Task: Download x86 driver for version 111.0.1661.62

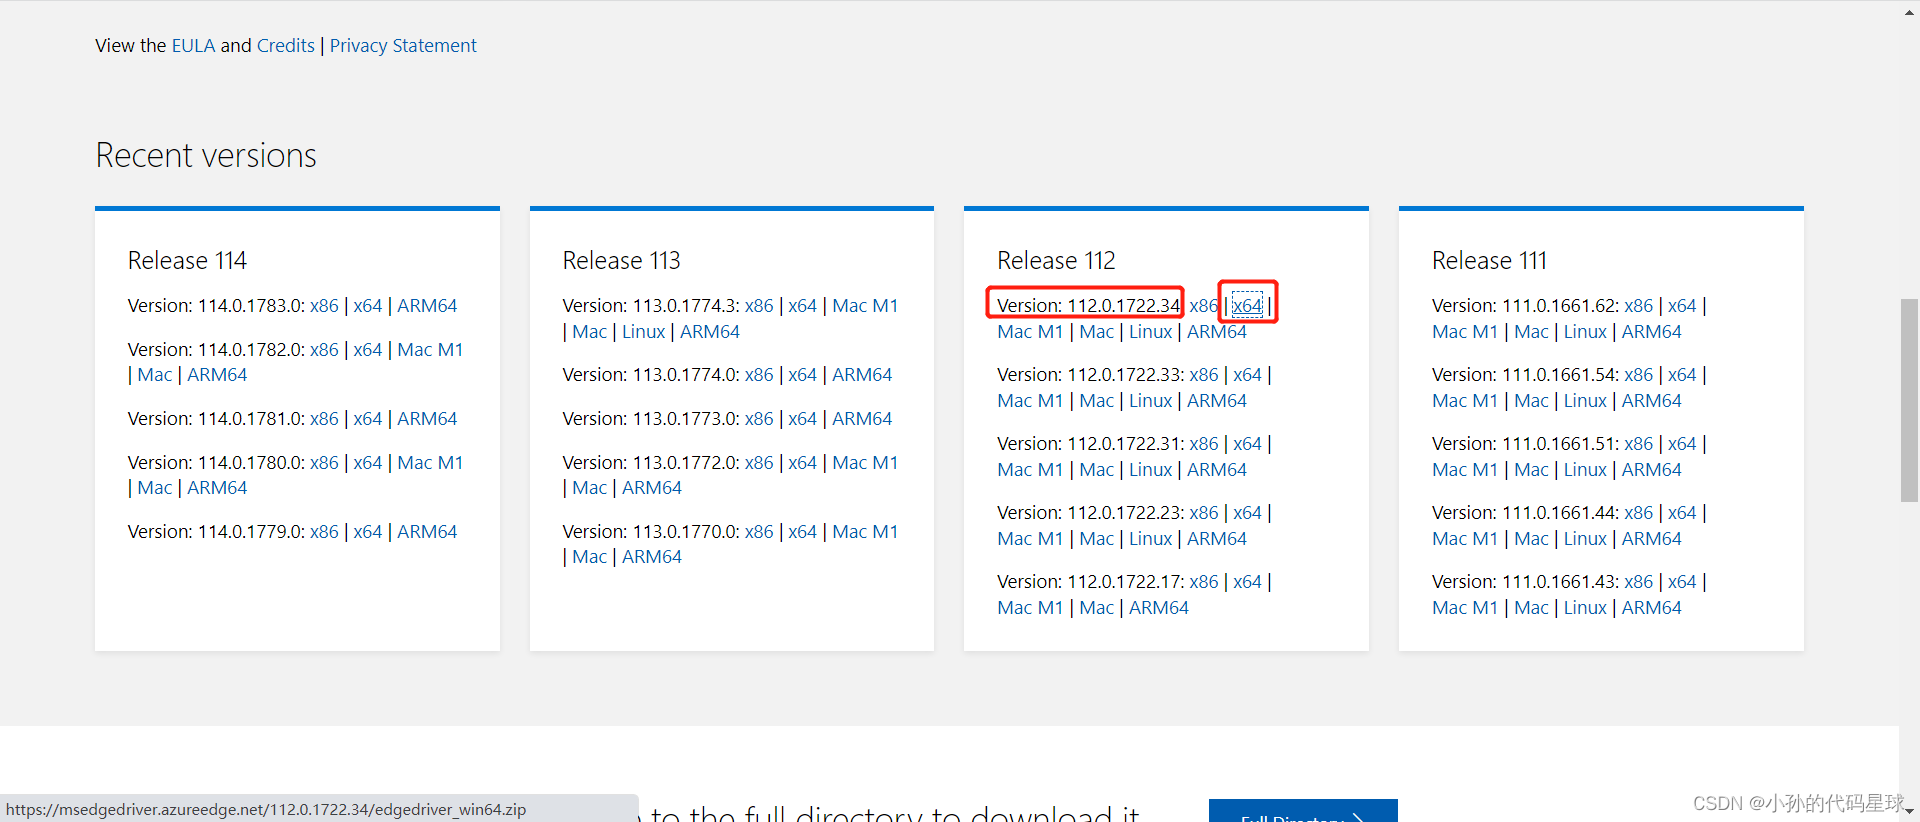Action: click(x=1639, y=306)
